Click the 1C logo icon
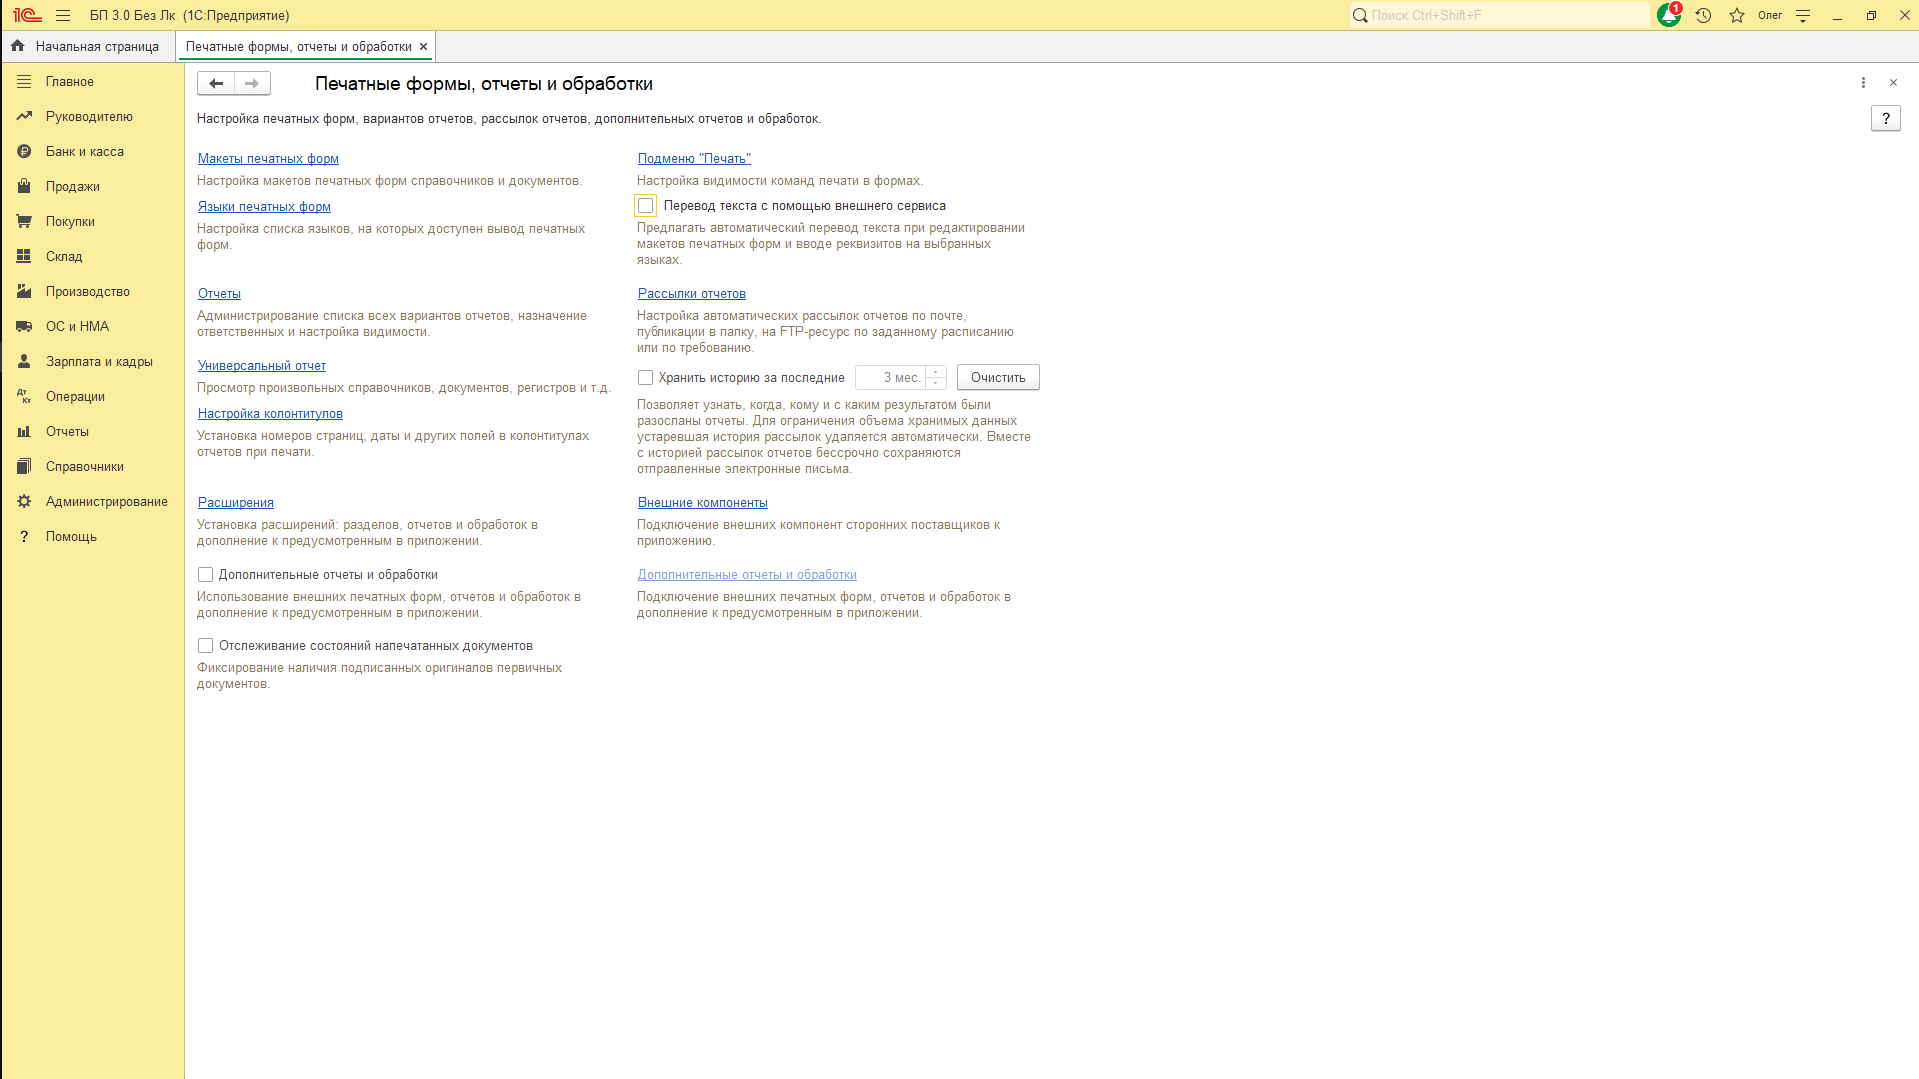Screen dimensions: 1919x1079 pyautogui.click(x=27, y=15)
